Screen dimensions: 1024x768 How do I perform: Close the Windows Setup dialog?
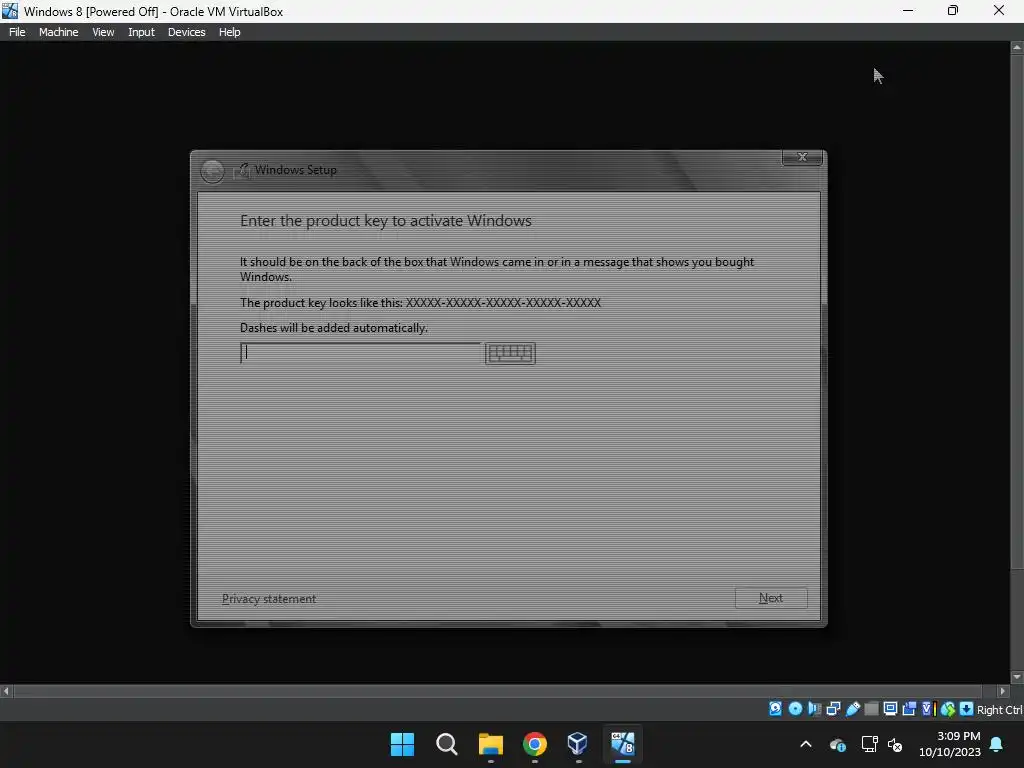[802, 157]
